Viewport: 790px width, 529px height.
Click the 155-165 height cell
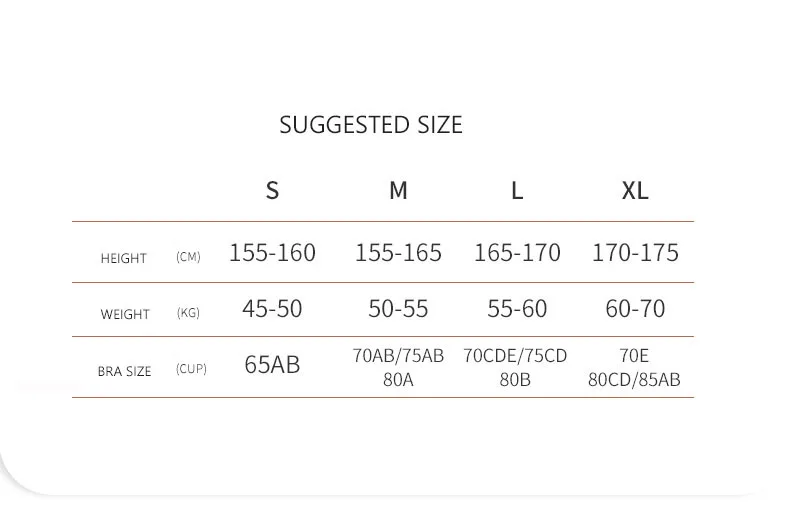click(x=398, y=253)
